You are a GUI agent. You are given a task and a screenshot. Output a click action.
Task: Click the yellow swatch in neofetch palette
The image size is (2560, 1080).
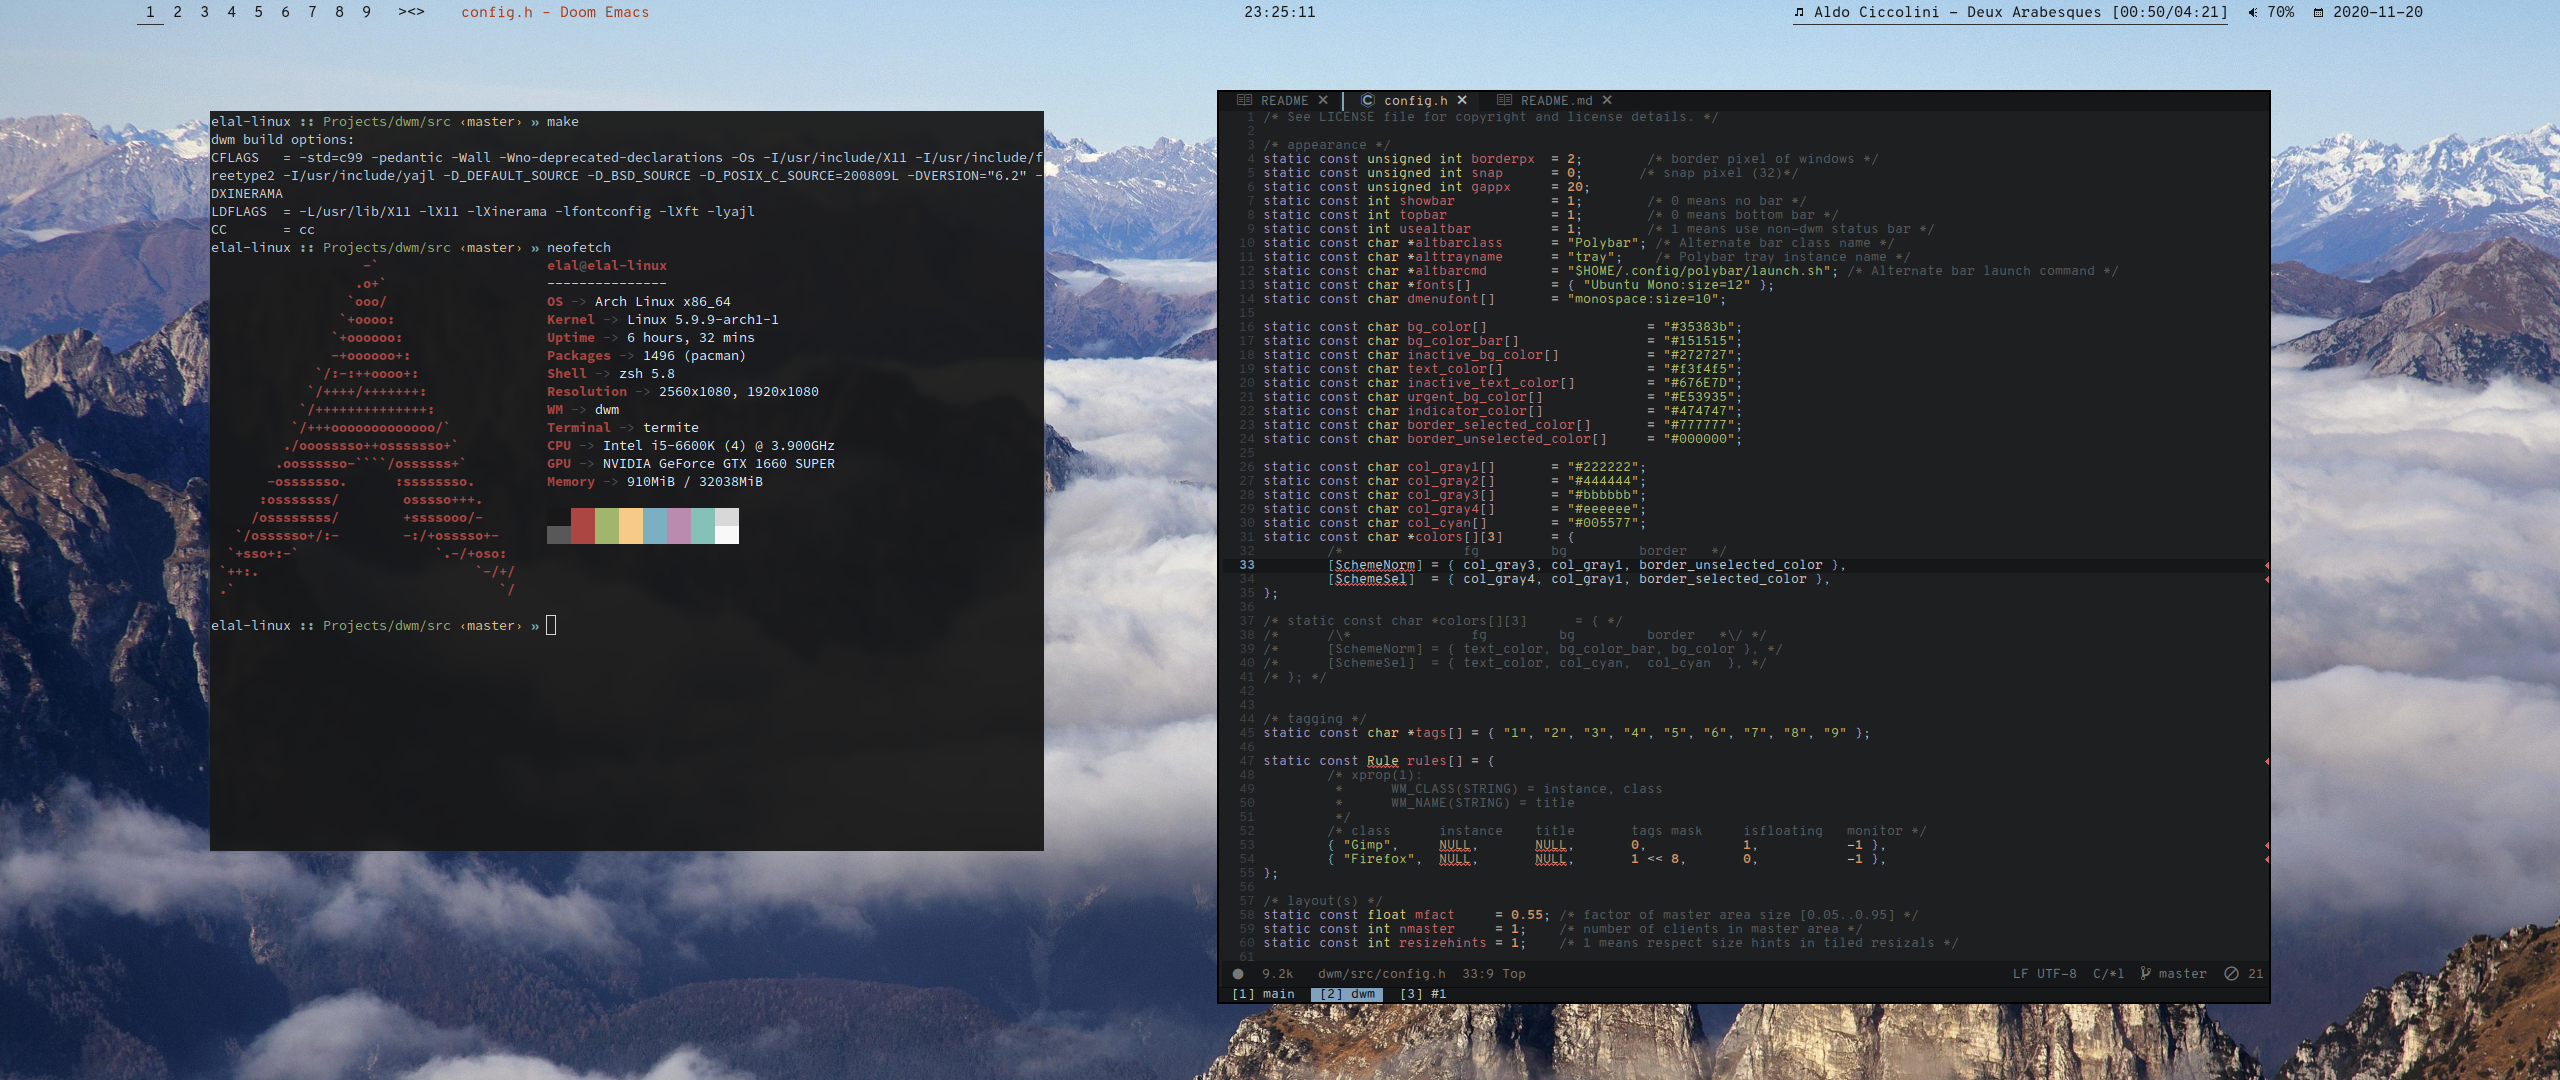[x=631, y=526]
